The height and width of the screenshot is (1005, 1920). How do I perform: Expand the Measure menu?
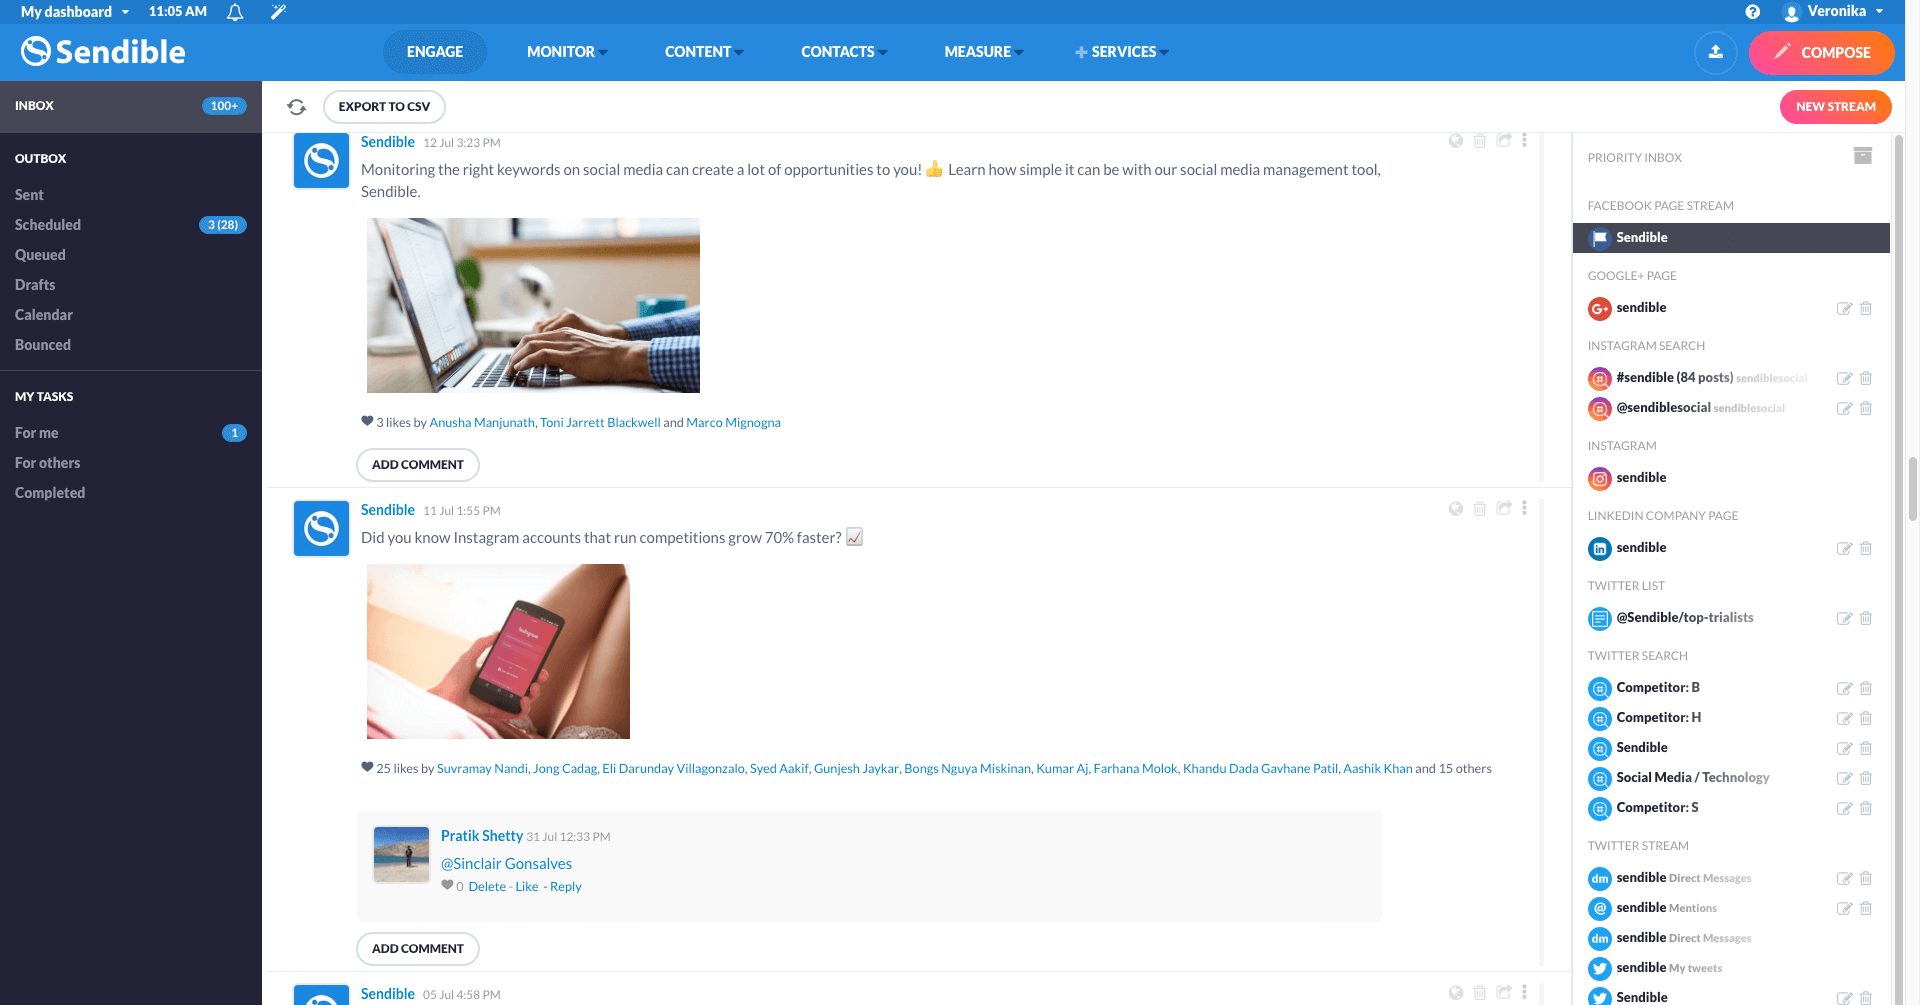pos(984,52)
